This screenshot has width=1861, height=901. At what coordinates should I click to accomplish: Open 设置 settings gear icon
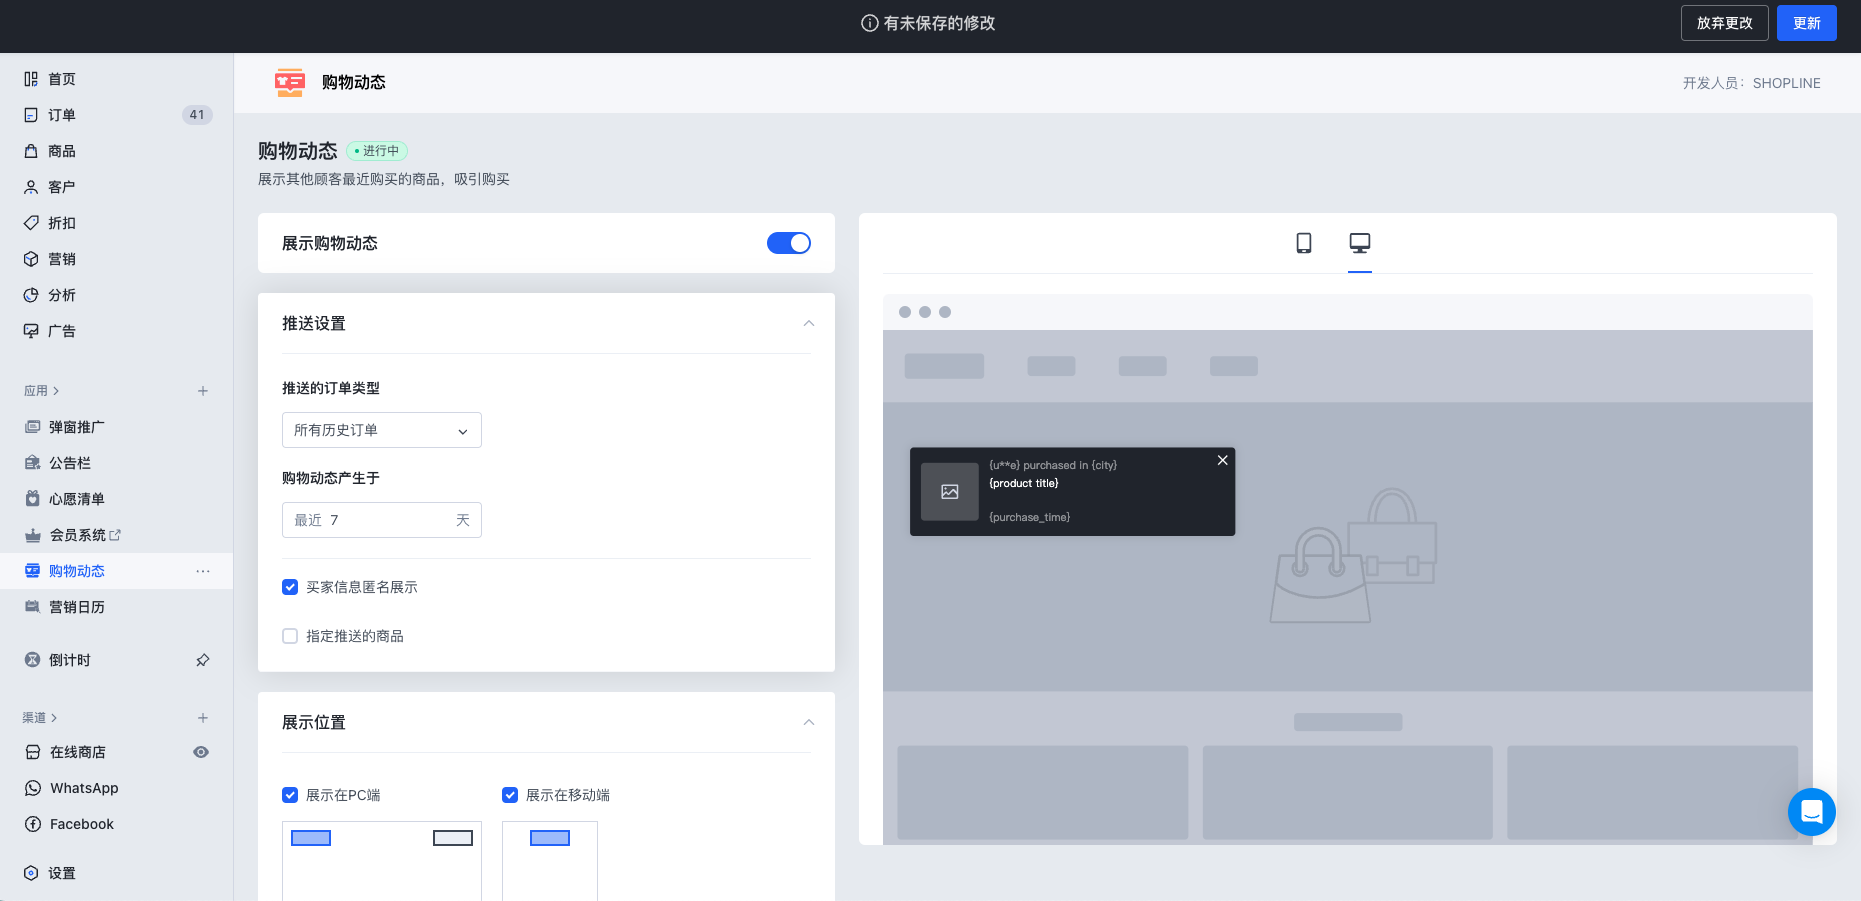[x=31, y=873]
